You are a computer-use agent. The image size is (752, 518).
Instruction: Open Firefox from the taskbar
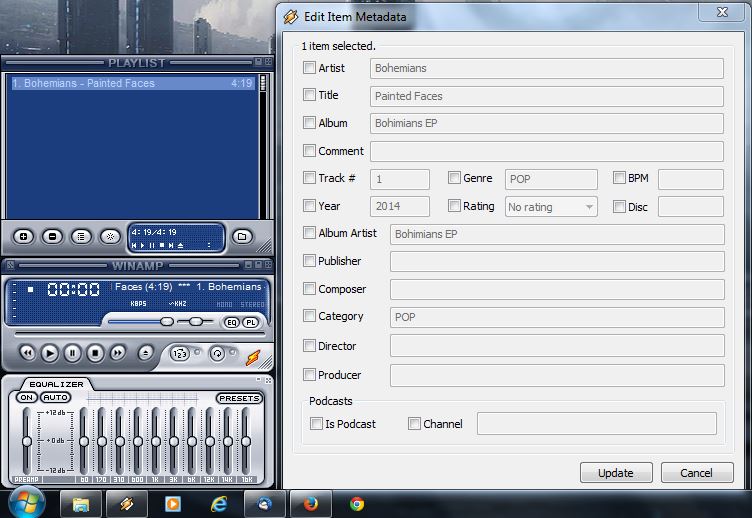(310, 504)
